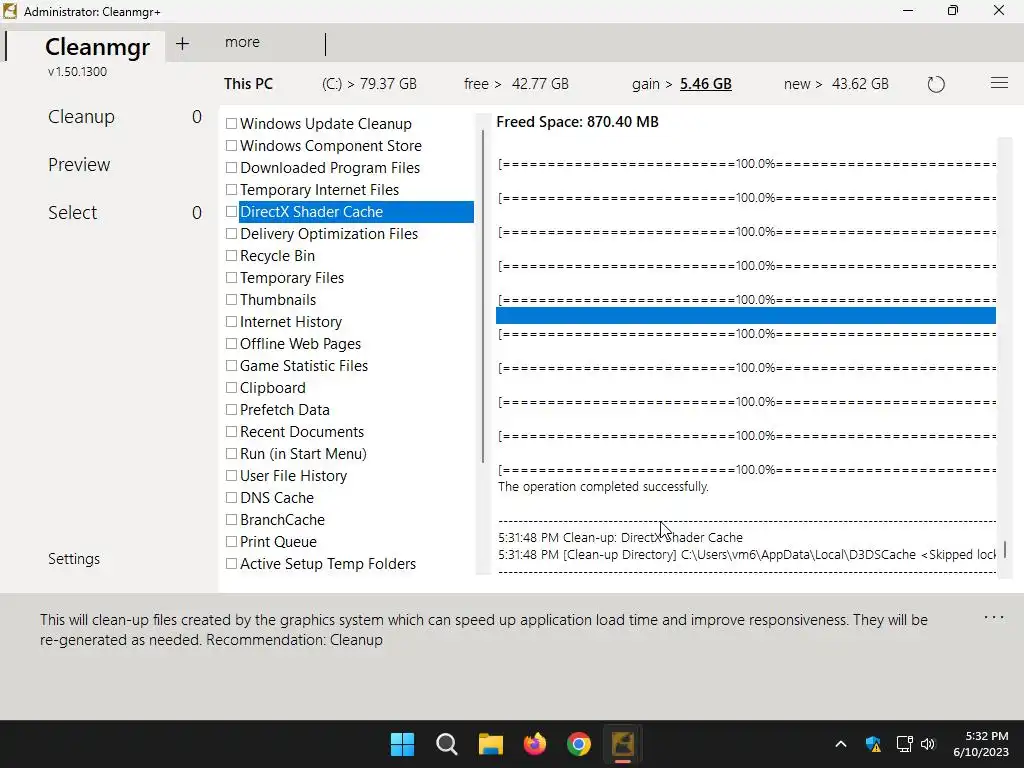Tick the Offline Web Pages checkbox
Viewport: 1024px width, 768px height.
click(x=231, y=344)
